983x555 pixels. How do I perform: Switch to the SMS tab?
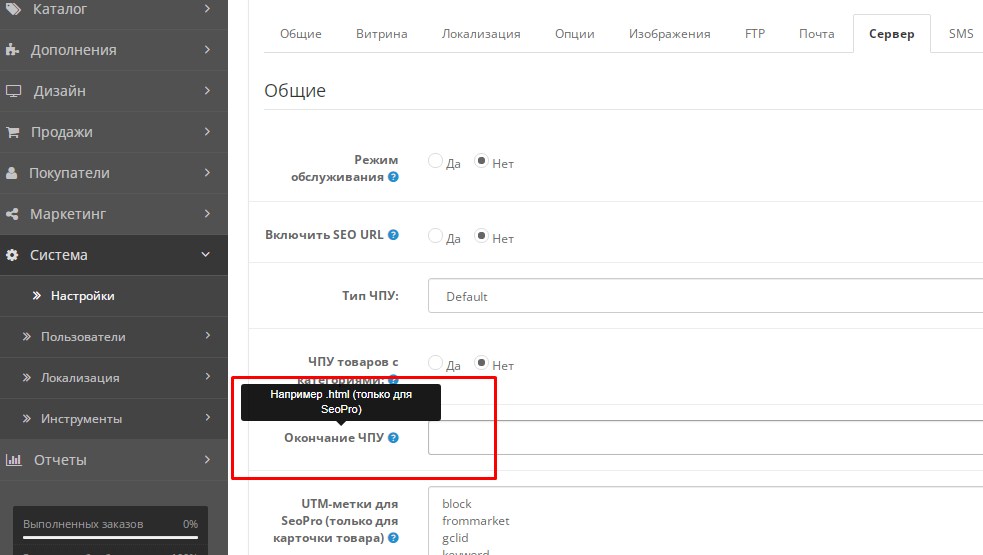pyautogui.click(x=961, y=34)
